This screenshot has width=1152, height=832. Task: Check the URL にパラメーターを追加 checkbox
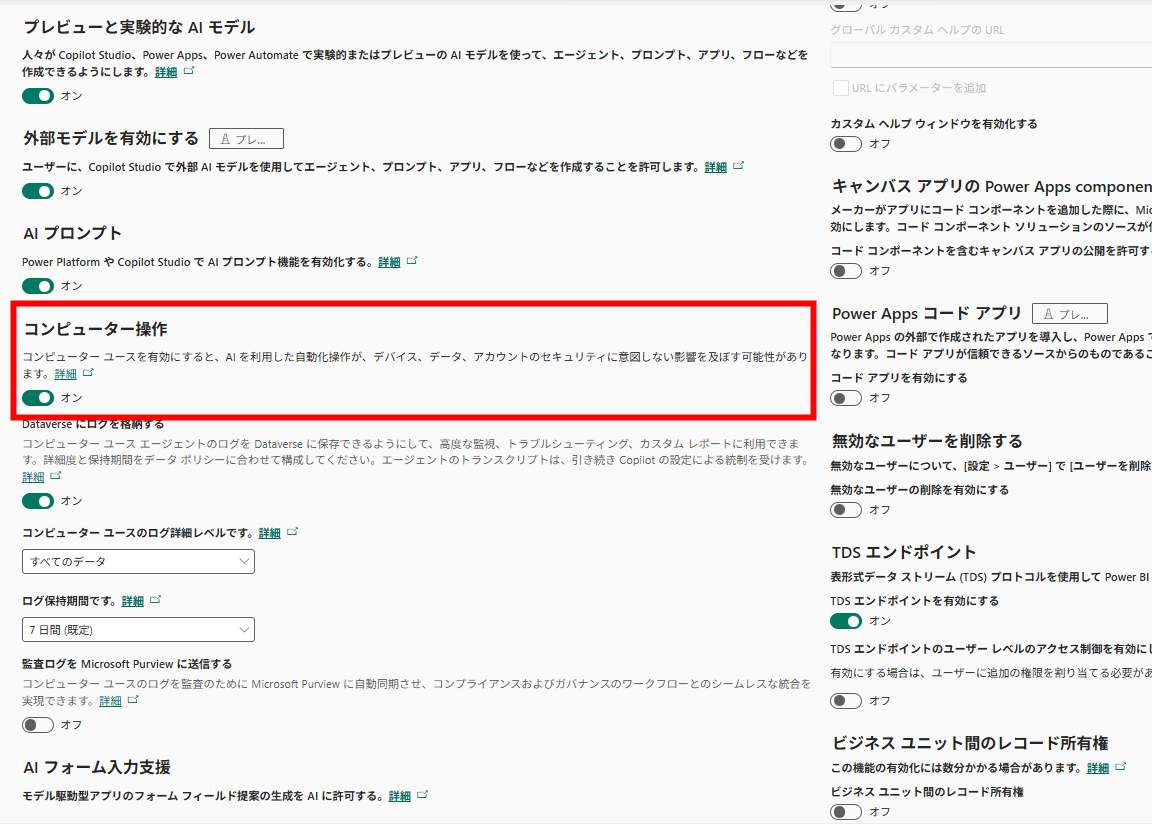tap(840, 88)
